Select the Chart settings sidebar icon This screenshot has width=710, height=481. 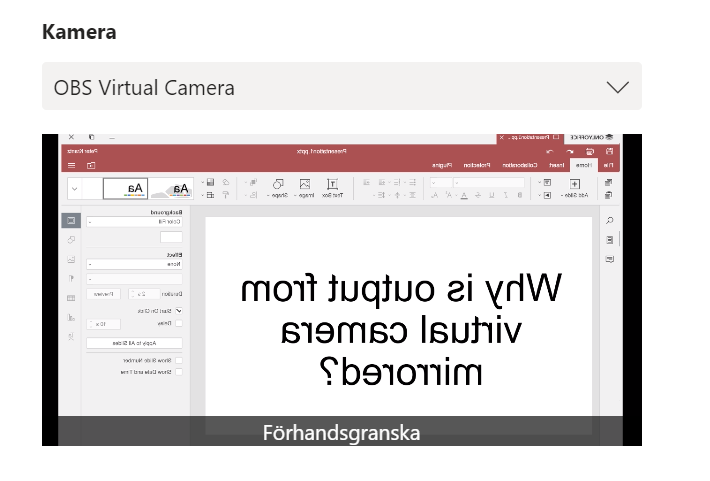point(71,317)
